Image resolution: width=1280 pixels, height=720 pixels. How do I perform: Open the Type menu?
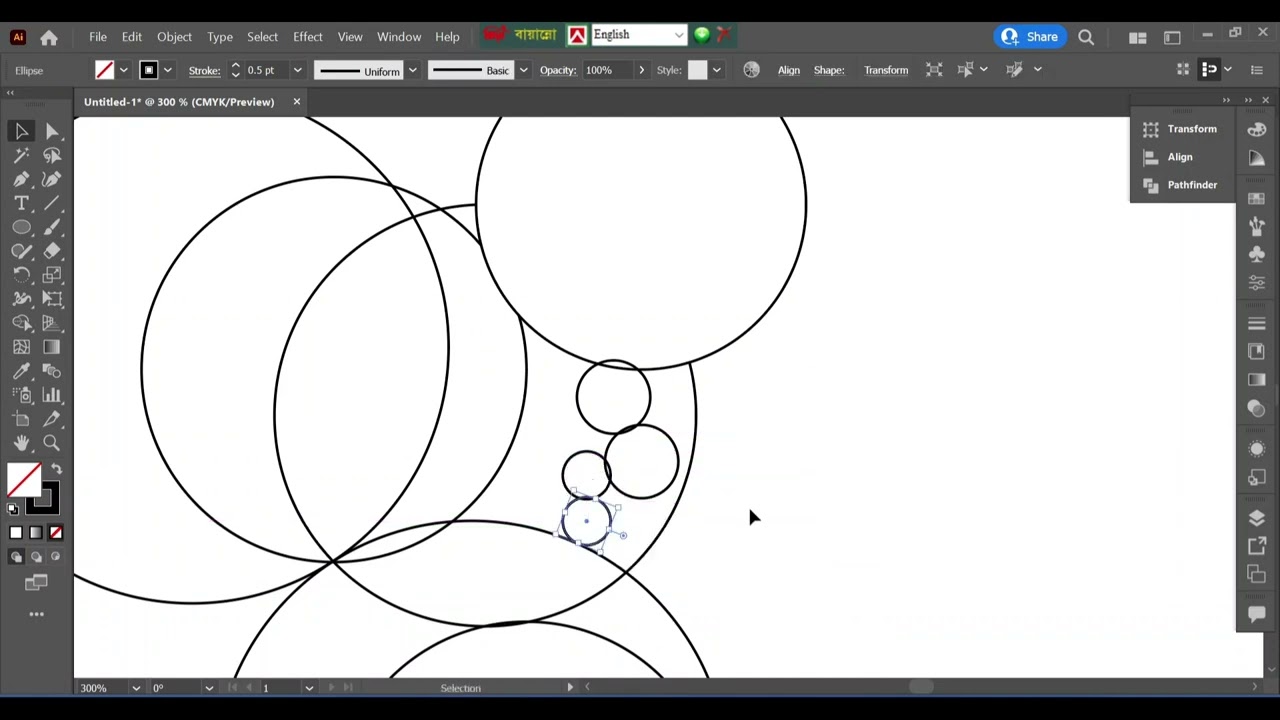coord(220,37)
